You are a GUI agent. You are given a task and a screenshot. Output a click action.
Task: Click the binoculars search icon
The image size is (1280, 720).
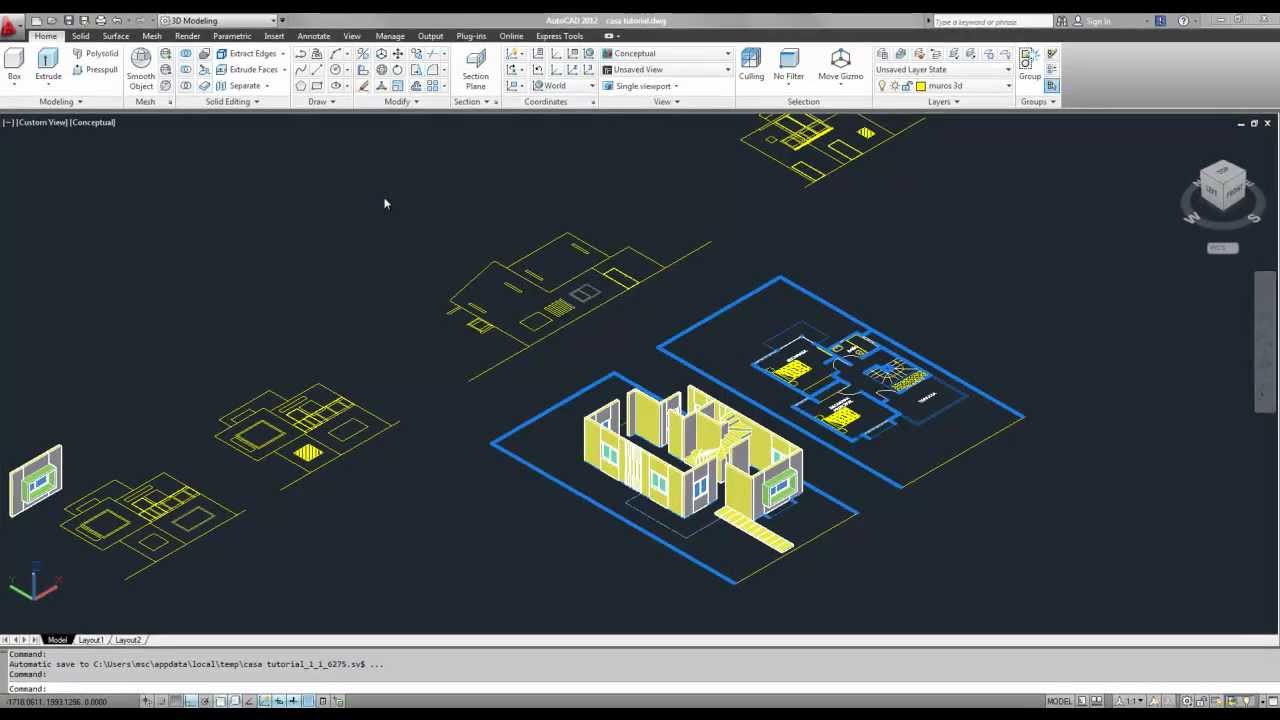[x=1062, y=21]
